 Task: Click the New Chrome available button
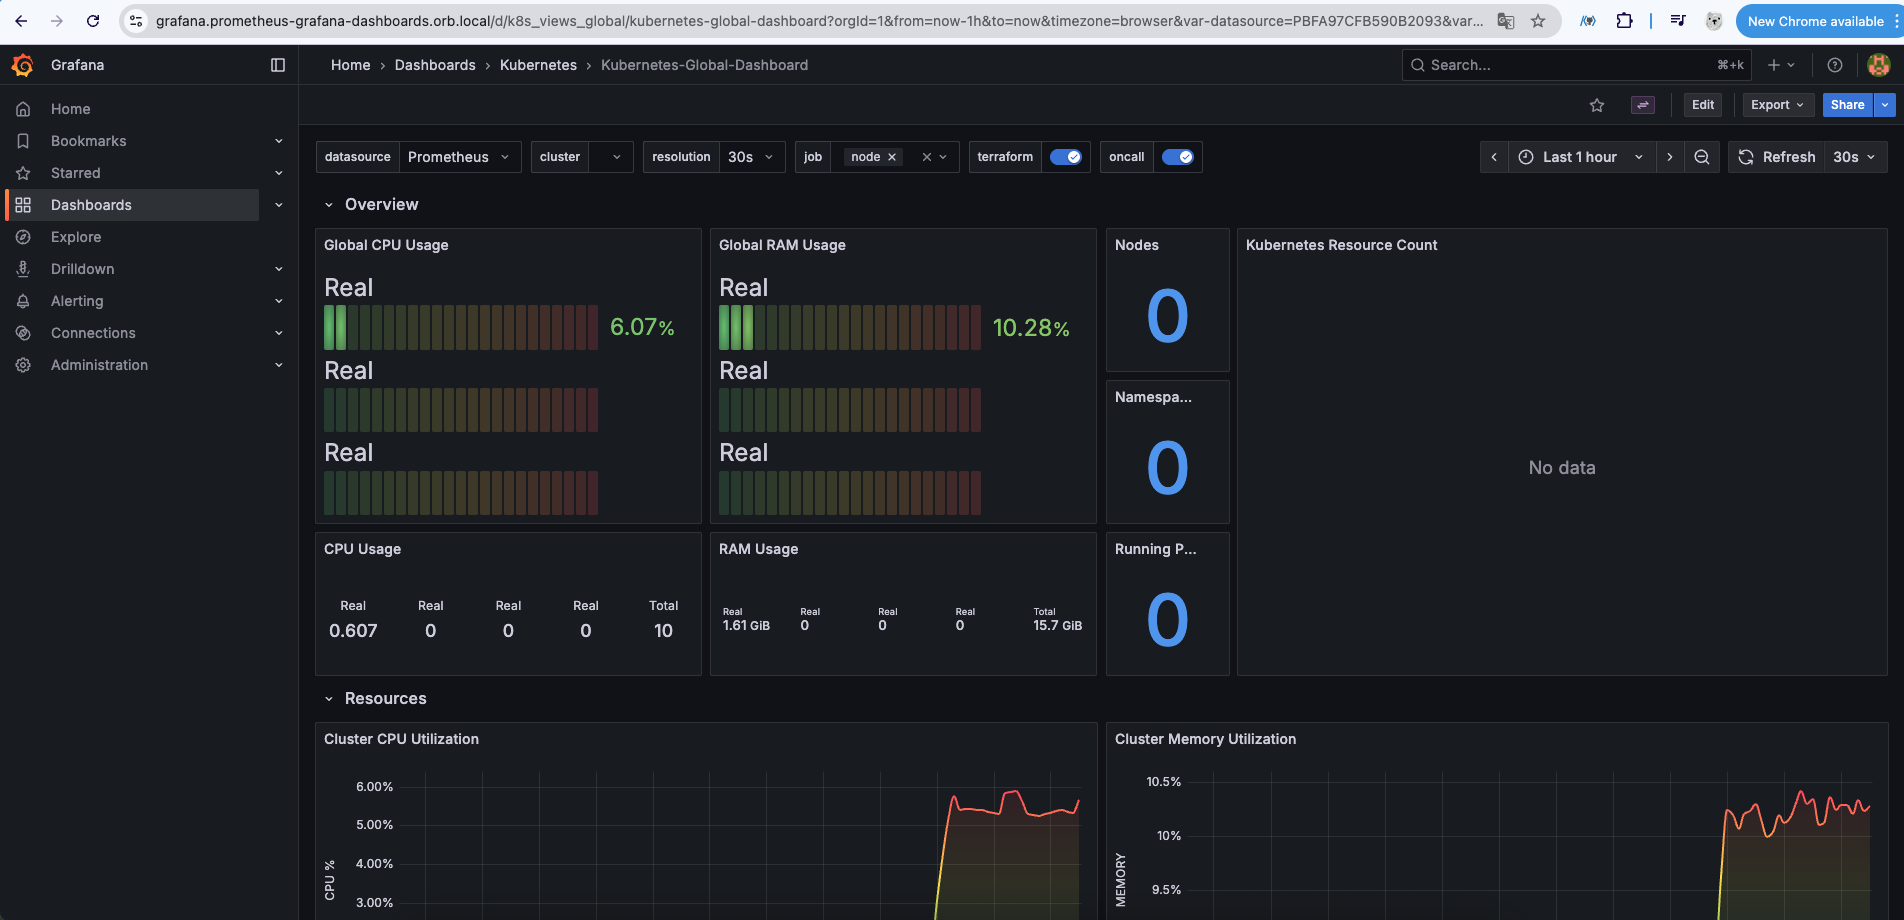pyautogui.click(x=1815, y=21)
